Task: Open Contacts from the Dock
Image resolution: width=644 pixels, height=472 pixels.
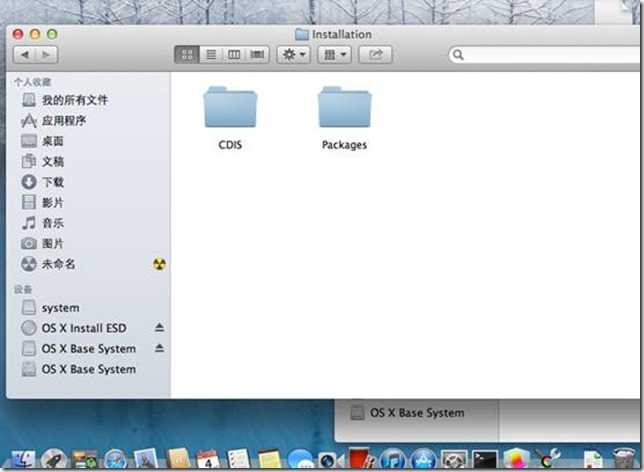Action: coord(177,459)
